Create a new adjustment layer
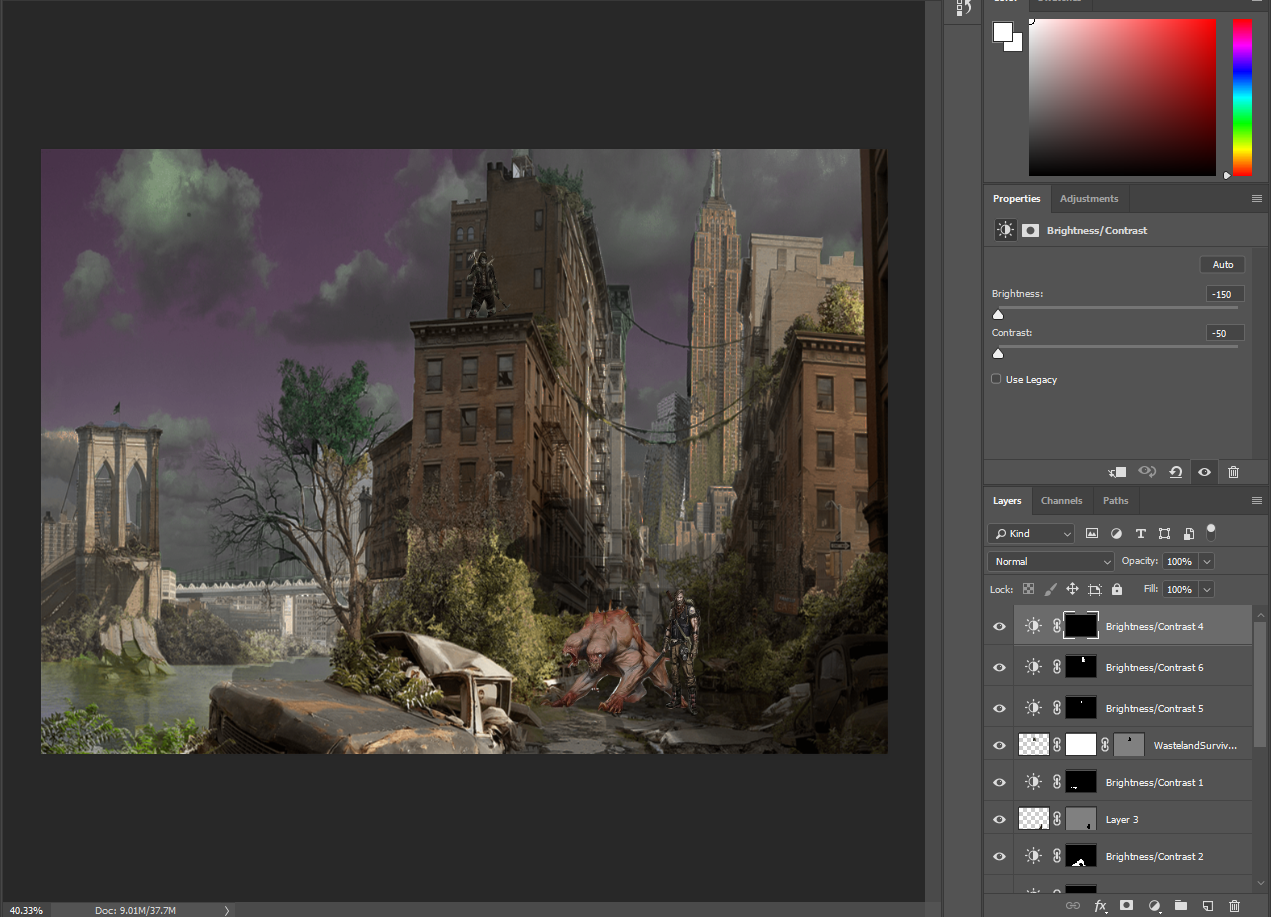Screen dimensions: 1271x917 point(1155,905)
